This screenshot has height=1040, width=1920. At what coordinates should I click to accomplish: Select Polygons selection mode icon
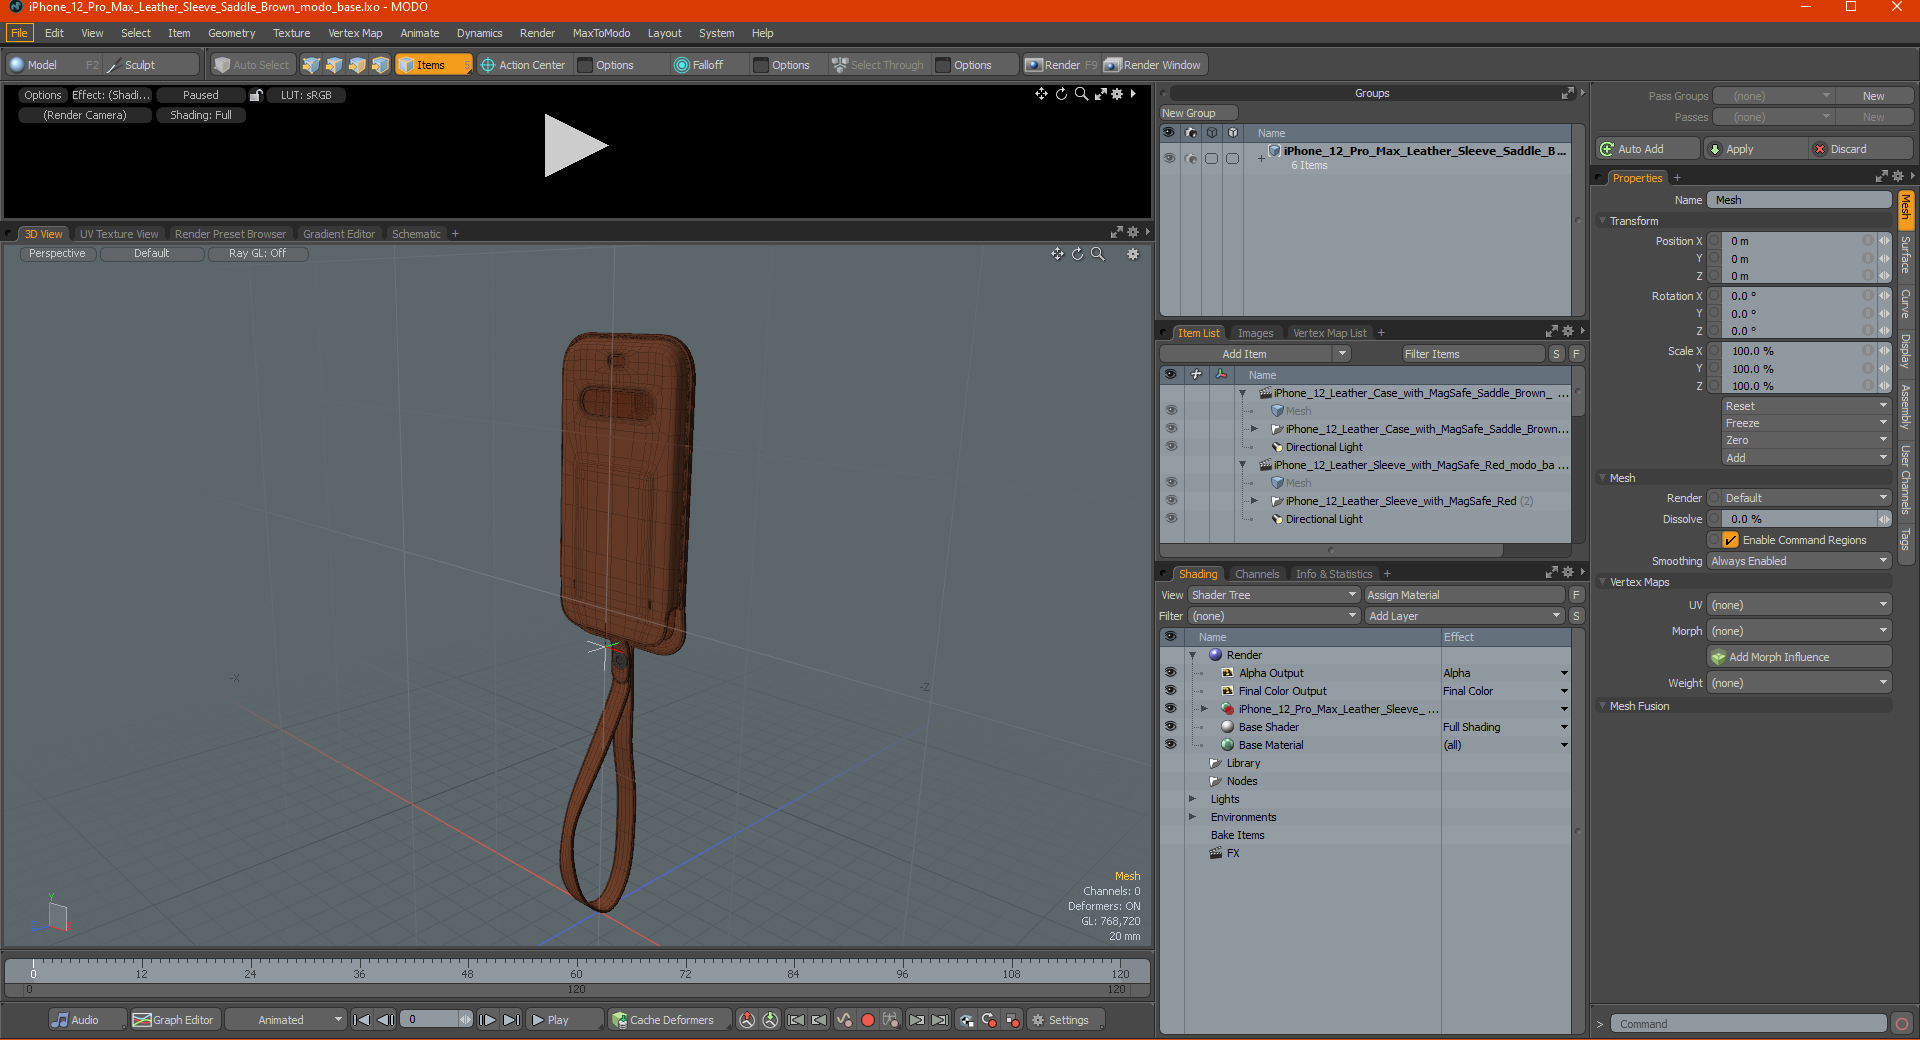(x=357, y=65)
